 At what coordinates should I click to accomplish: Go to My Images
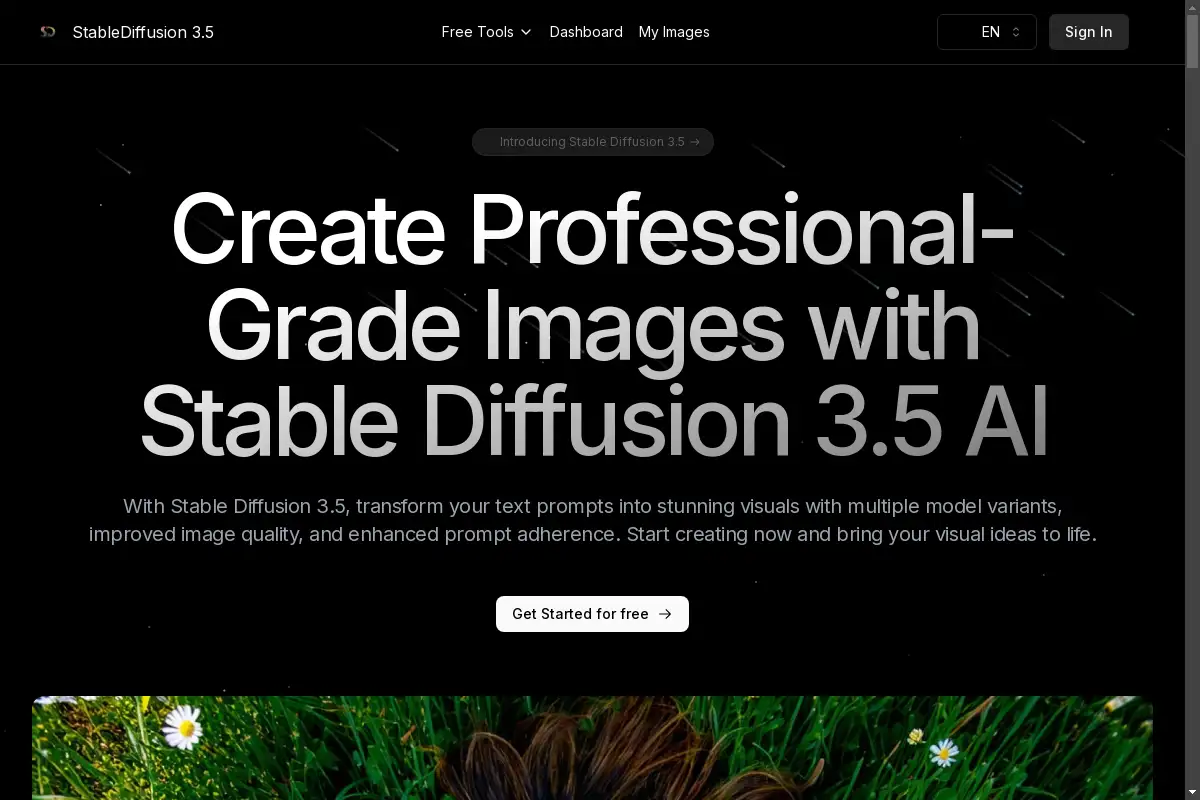click(x=674, y=32)
